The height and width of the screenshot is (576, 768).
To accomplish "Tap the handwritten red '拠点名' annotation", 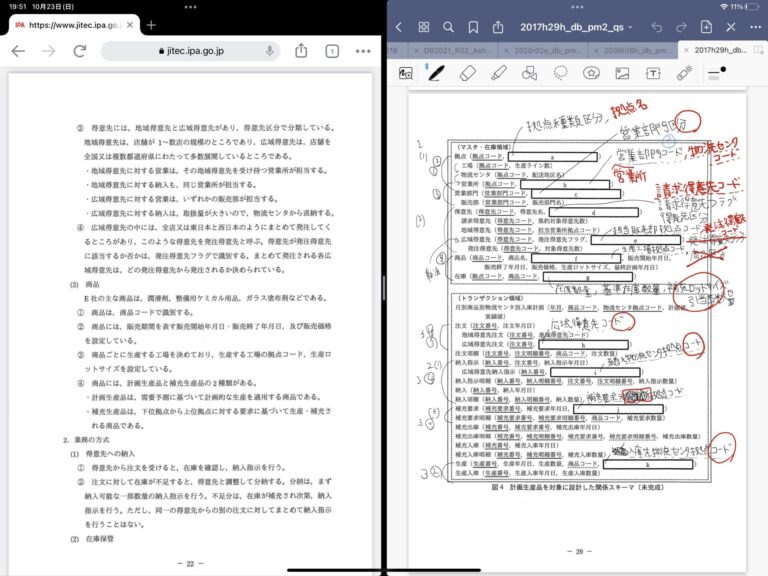I will pos(629,109).
